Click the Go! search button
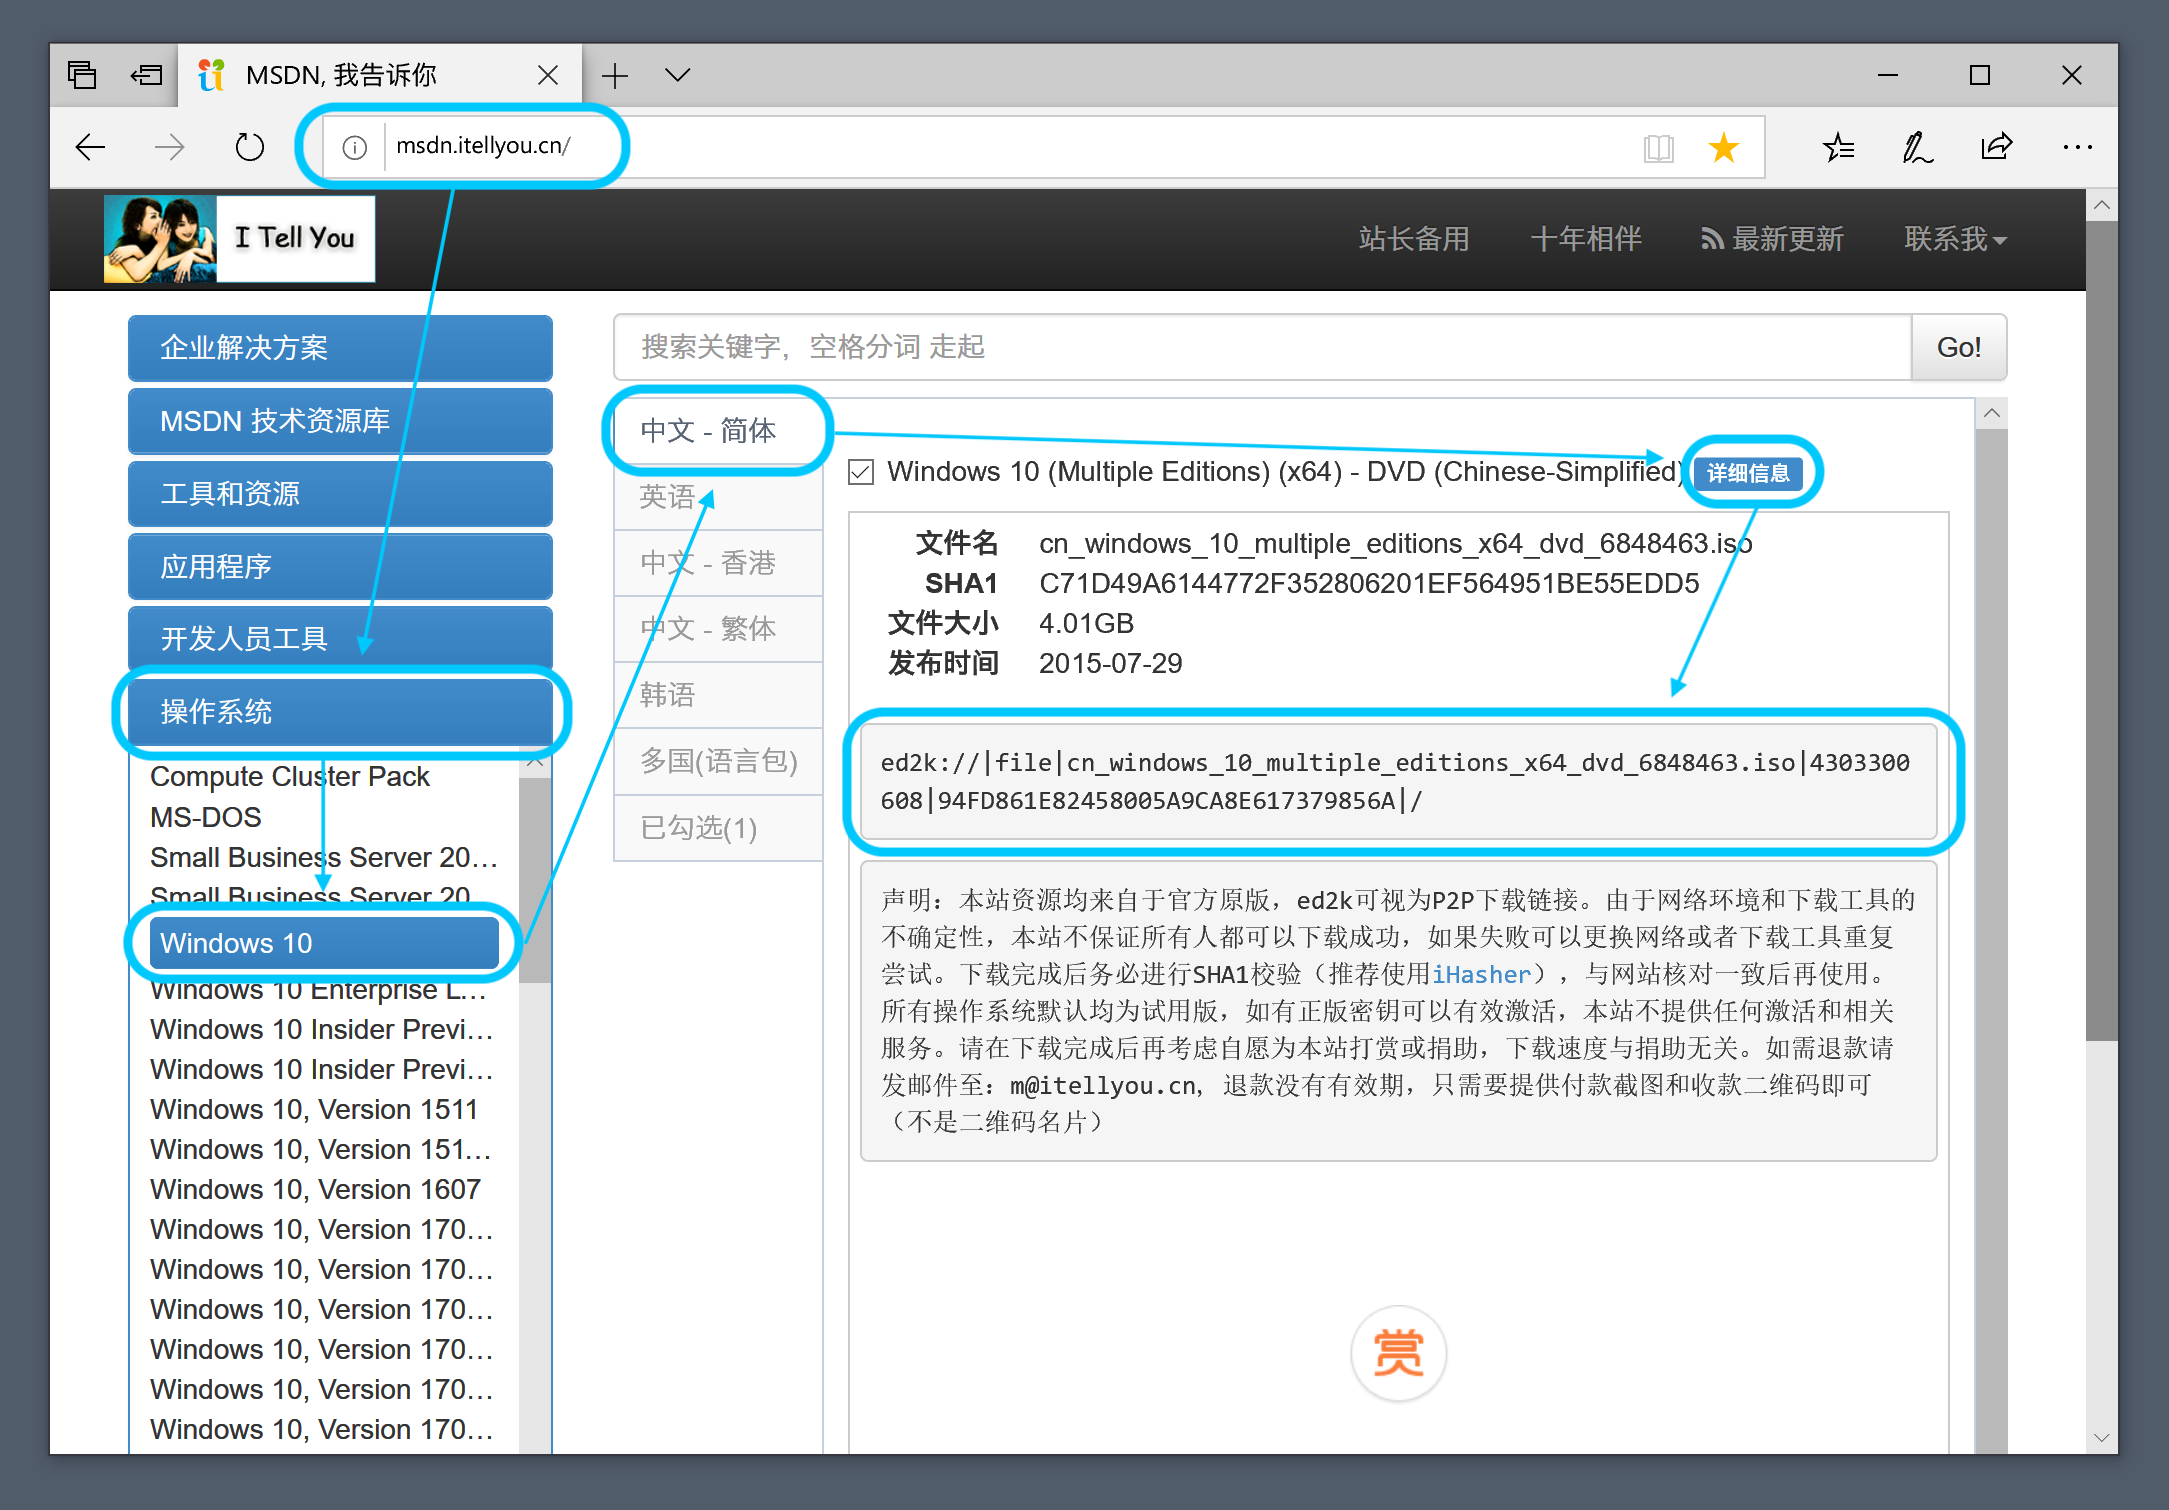This screenshot has width=2169, height=1510. coord(1958,347)
